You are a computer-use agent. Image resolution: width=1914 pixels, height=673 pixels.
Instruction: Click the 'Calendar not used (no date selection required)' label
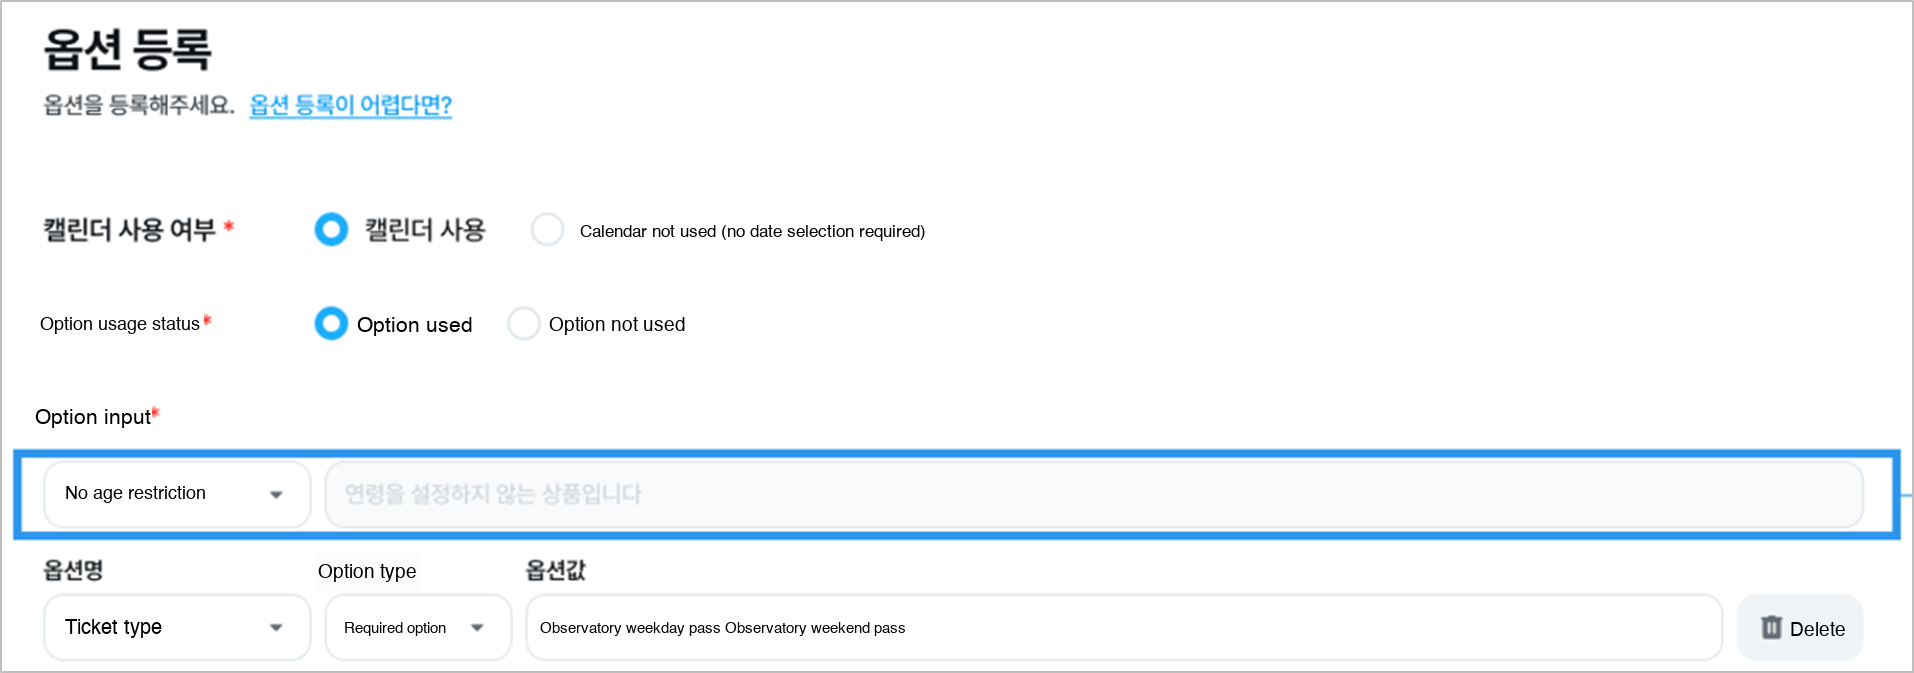pos(752,231)
